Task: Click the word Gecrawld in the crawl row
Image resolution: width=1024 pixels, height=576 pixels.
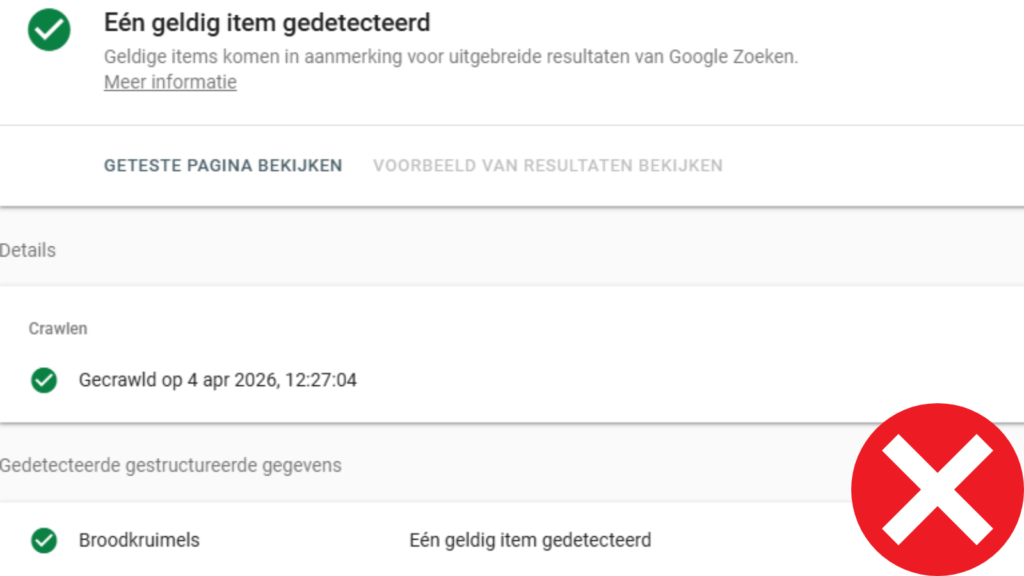Action: (x=118, y=380)
